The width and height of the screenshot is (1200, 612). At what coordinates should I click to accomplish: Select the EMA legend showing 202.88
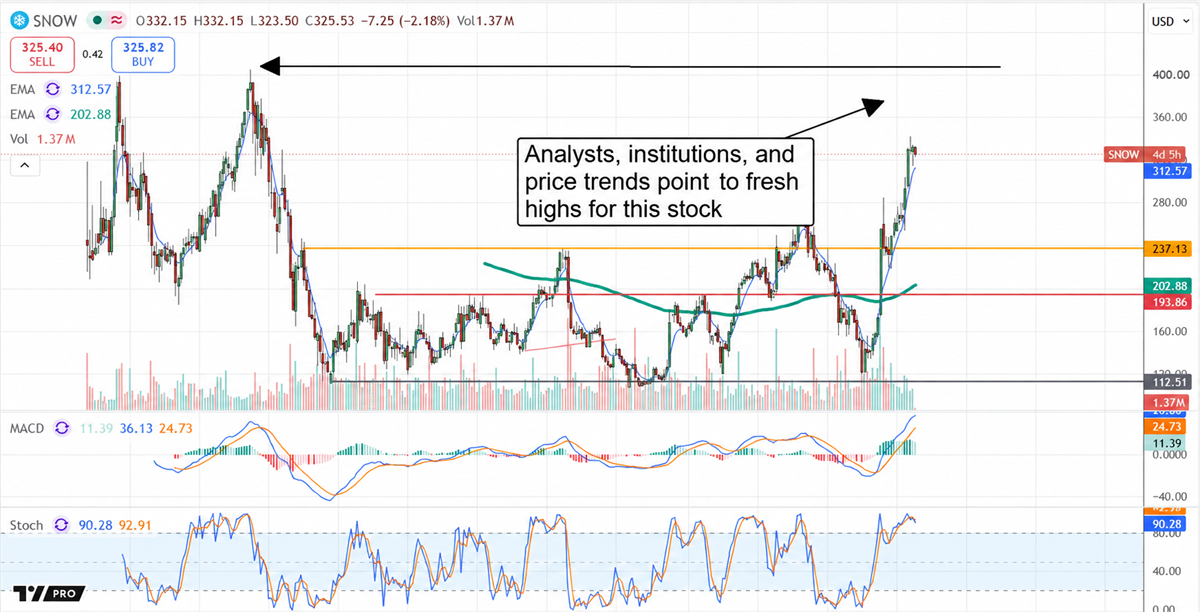pyautogui.click(x=60, y=117)
